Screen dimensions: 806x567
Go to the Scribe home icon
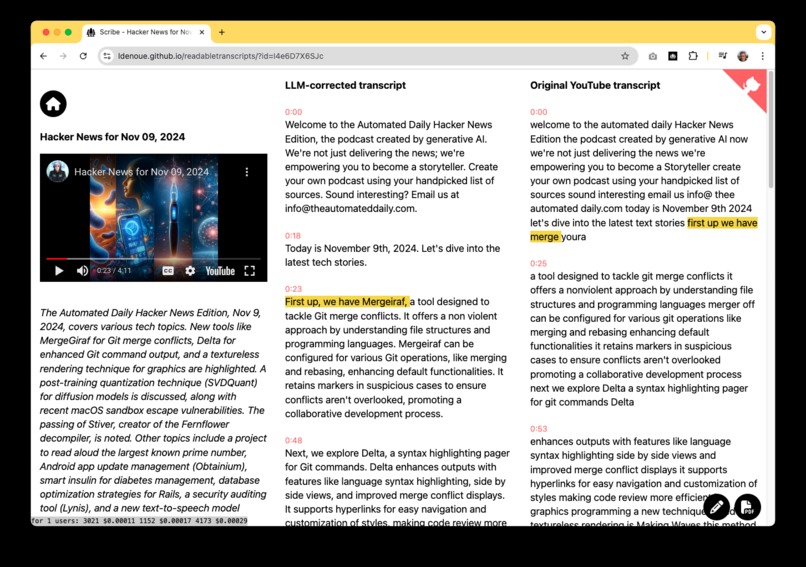(x=53, y=104)
